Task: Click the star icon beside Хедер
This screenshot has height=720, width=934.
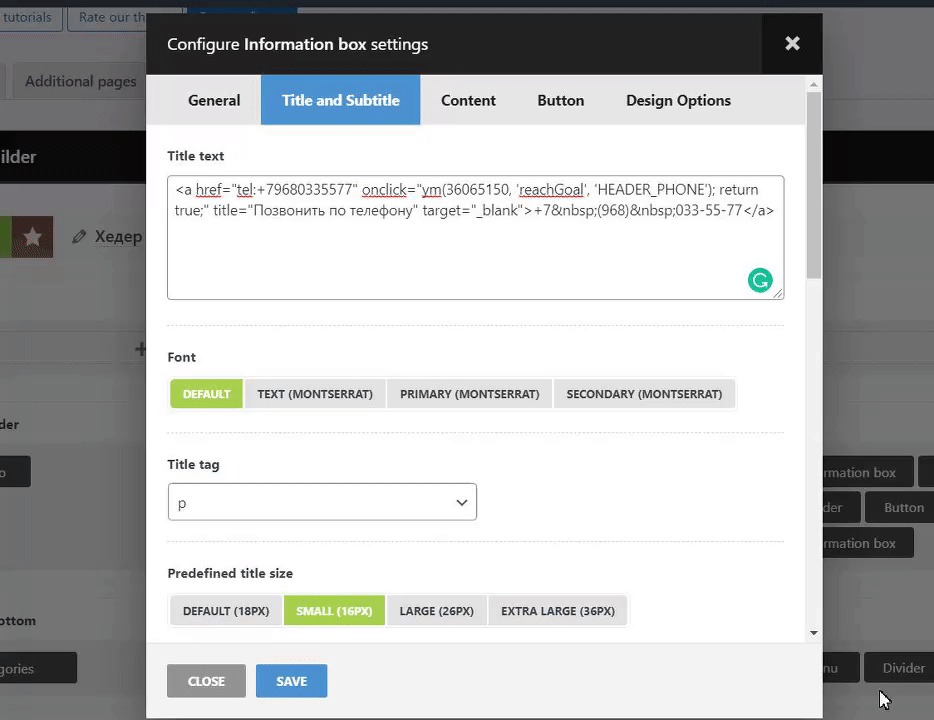Action: (x=32, y=237)
